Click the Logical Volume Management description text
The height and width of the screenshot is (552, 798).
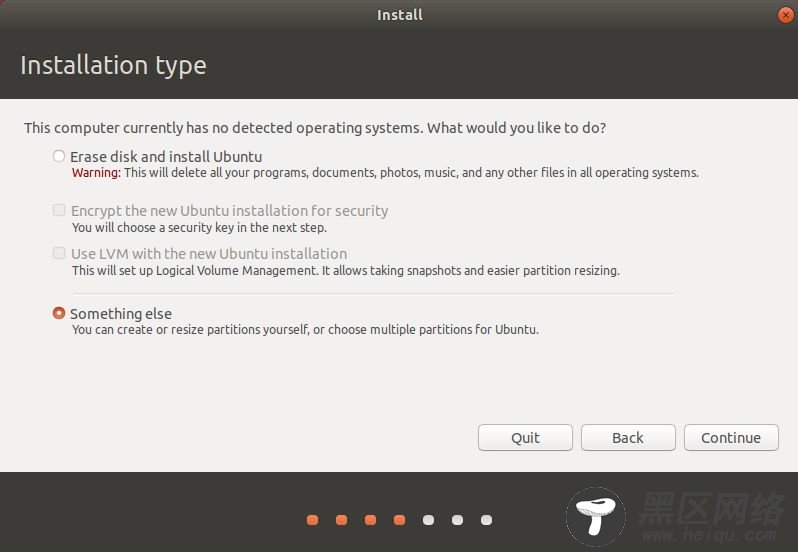[346, 270]
